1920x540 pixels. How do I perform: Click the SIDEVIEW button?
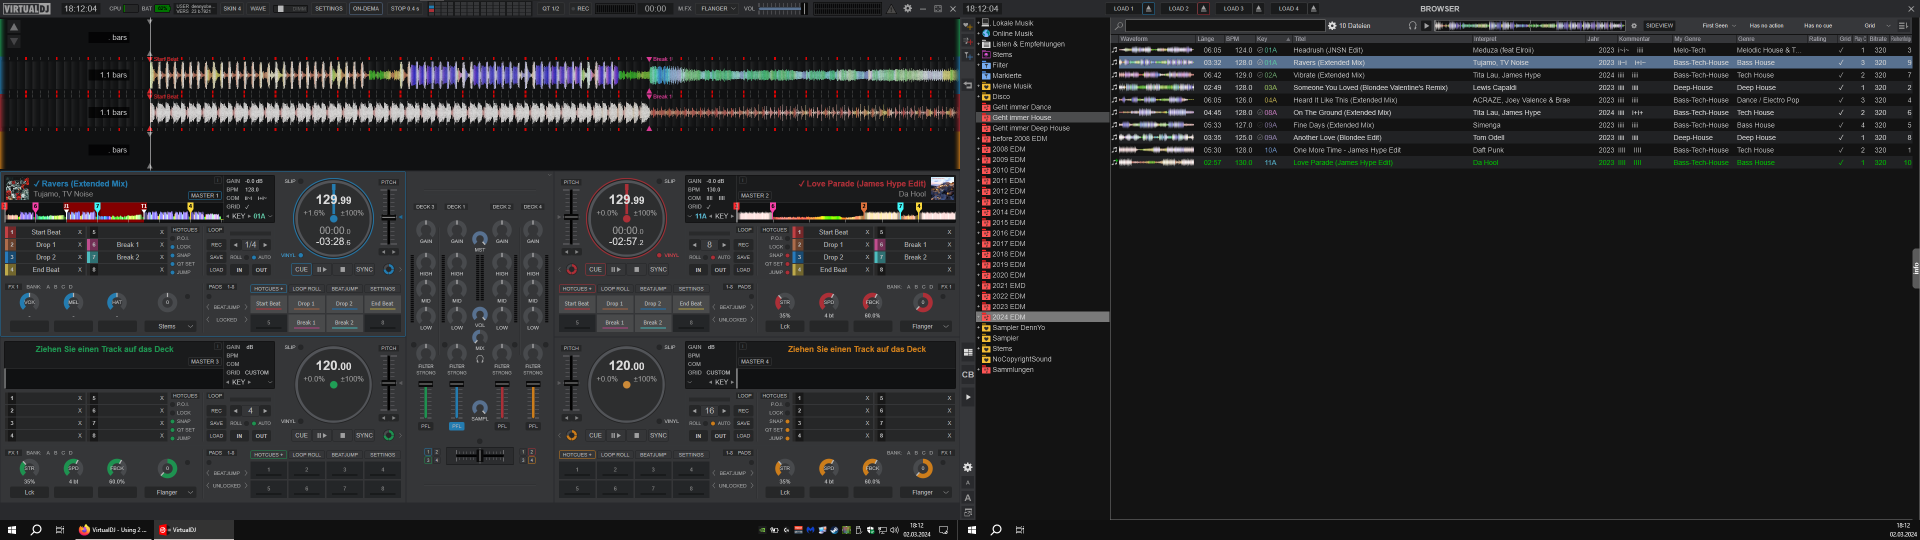[x=1660, y=26]
